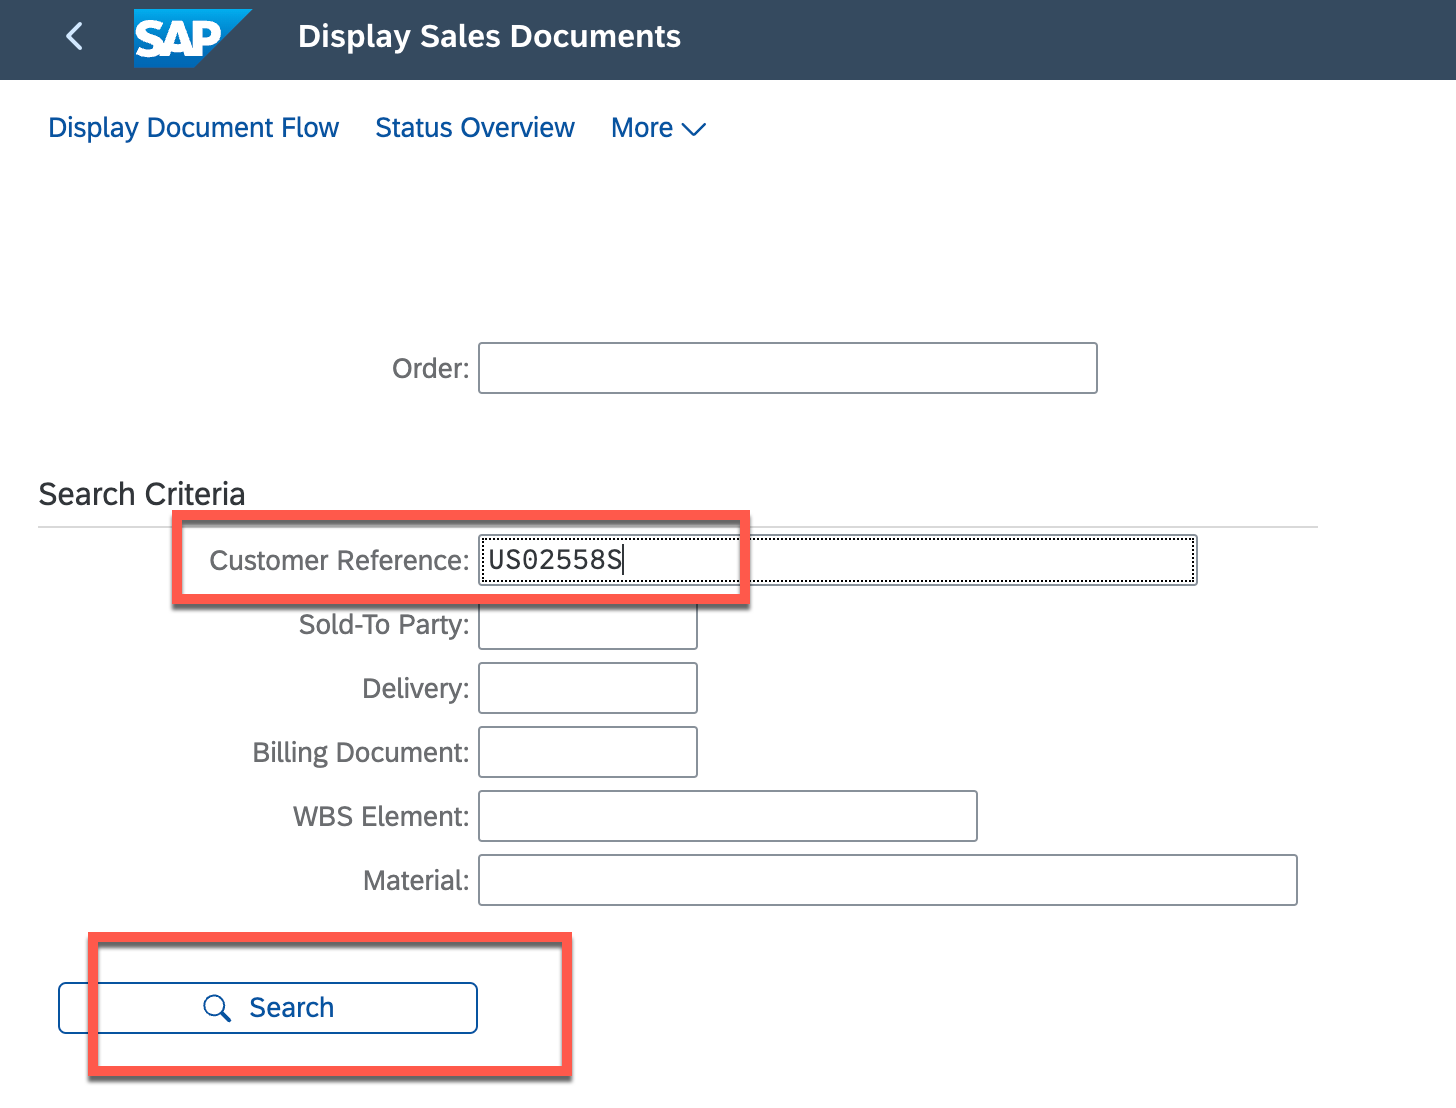Select the Sold-To Party input box
This screenshot has height=1108, width=1456.
pyautogui.click(x=587, y=626)
